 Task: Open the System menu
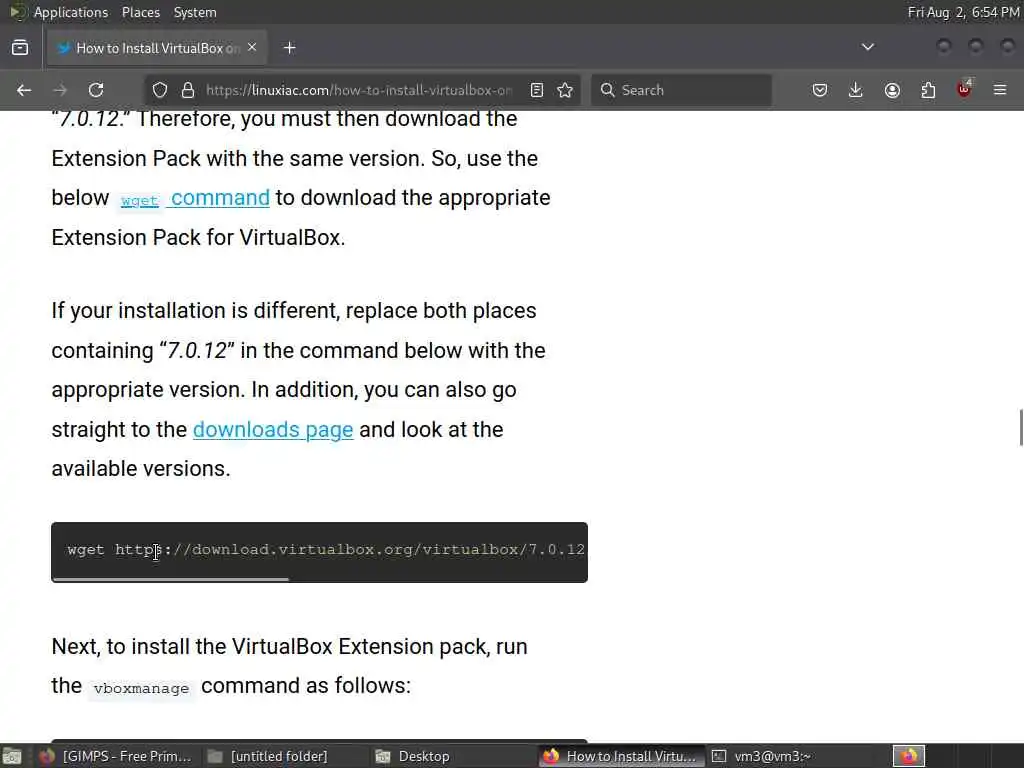[x=195, y=12]
